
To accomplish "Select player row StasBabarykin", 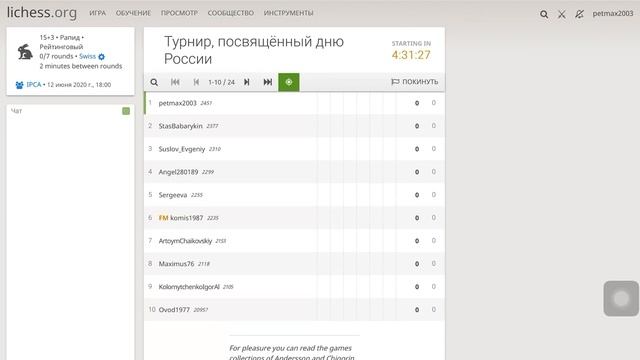I will 294,126.
